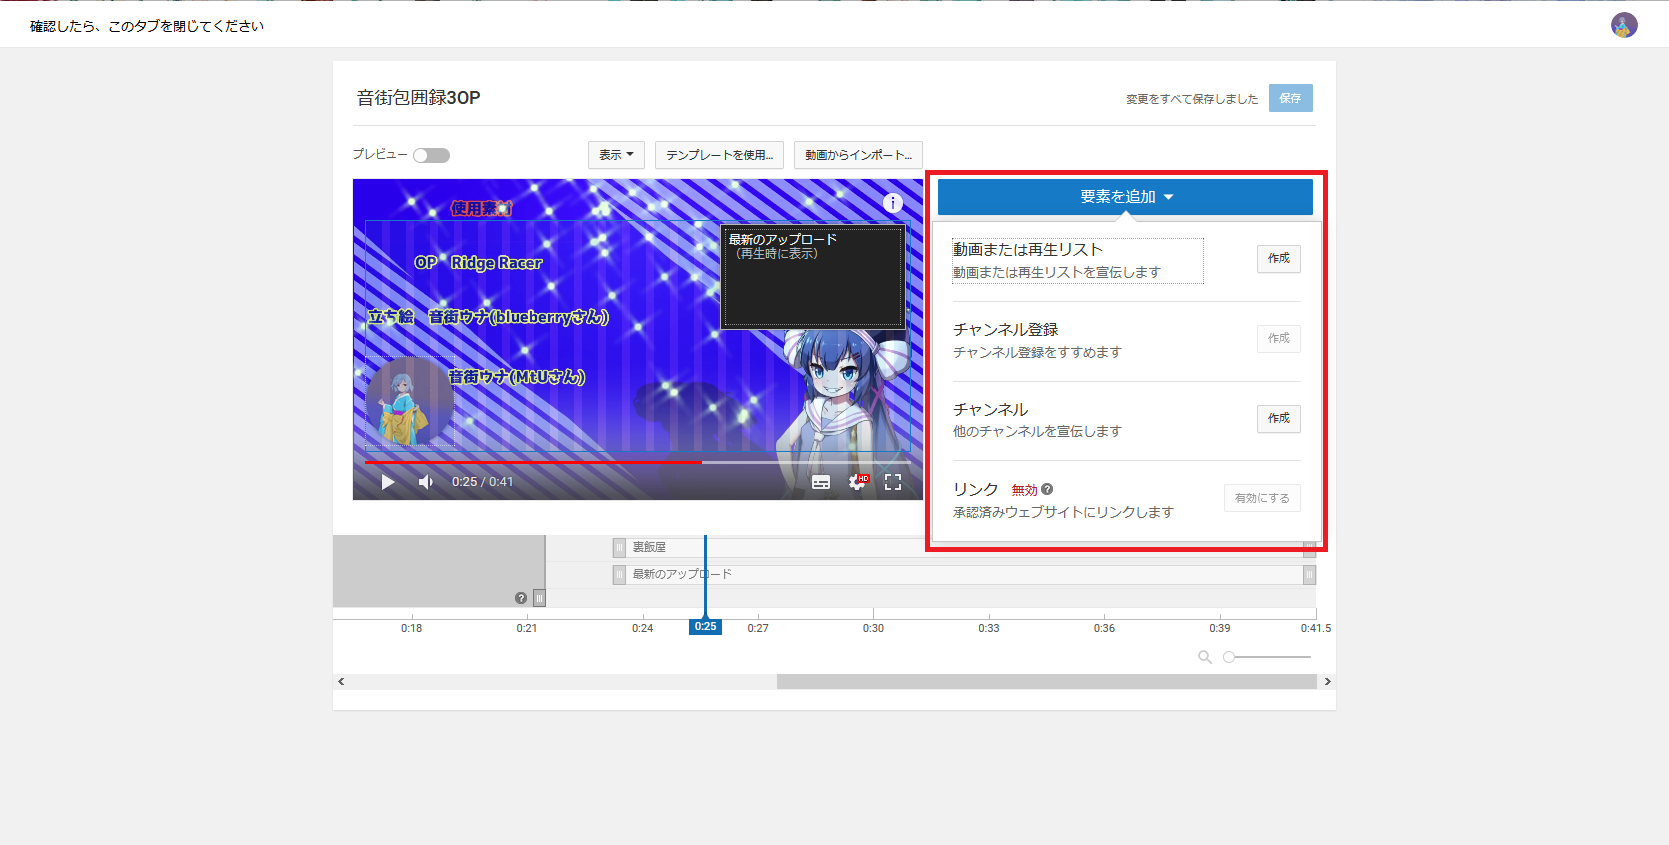Open the 表示 dropdown
This screenshot has width=1669, height=845.
[616, 155]
